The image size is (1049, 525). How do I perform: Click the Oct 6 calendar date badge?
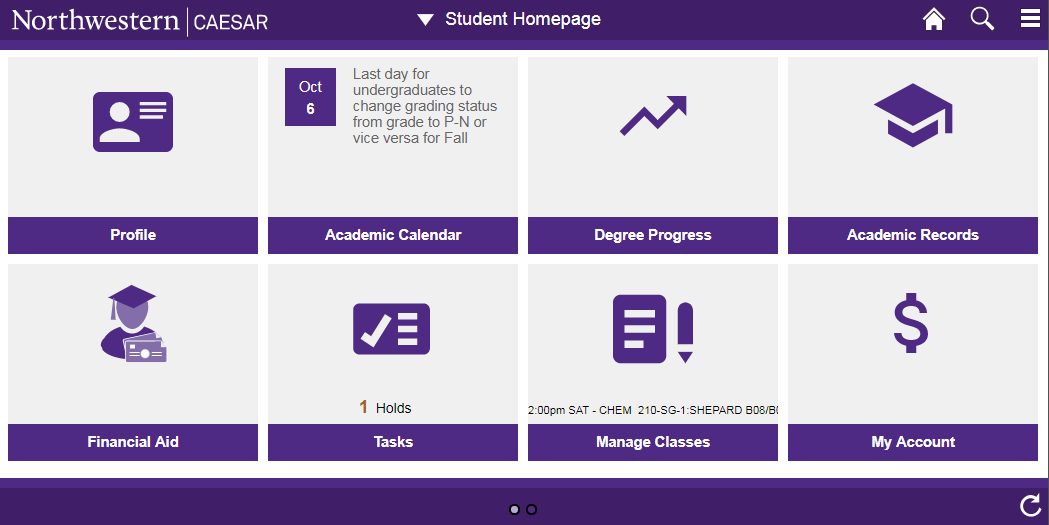point(310,97)
